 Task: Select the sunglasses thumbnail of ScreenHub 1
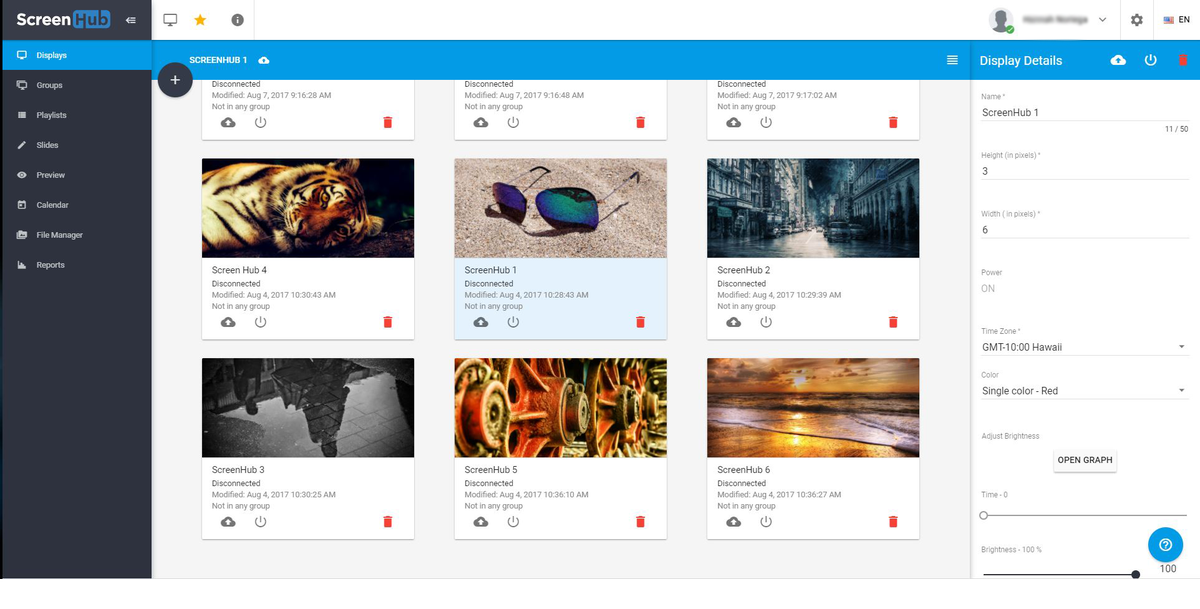pyautogui.click(x=560, y=208)
